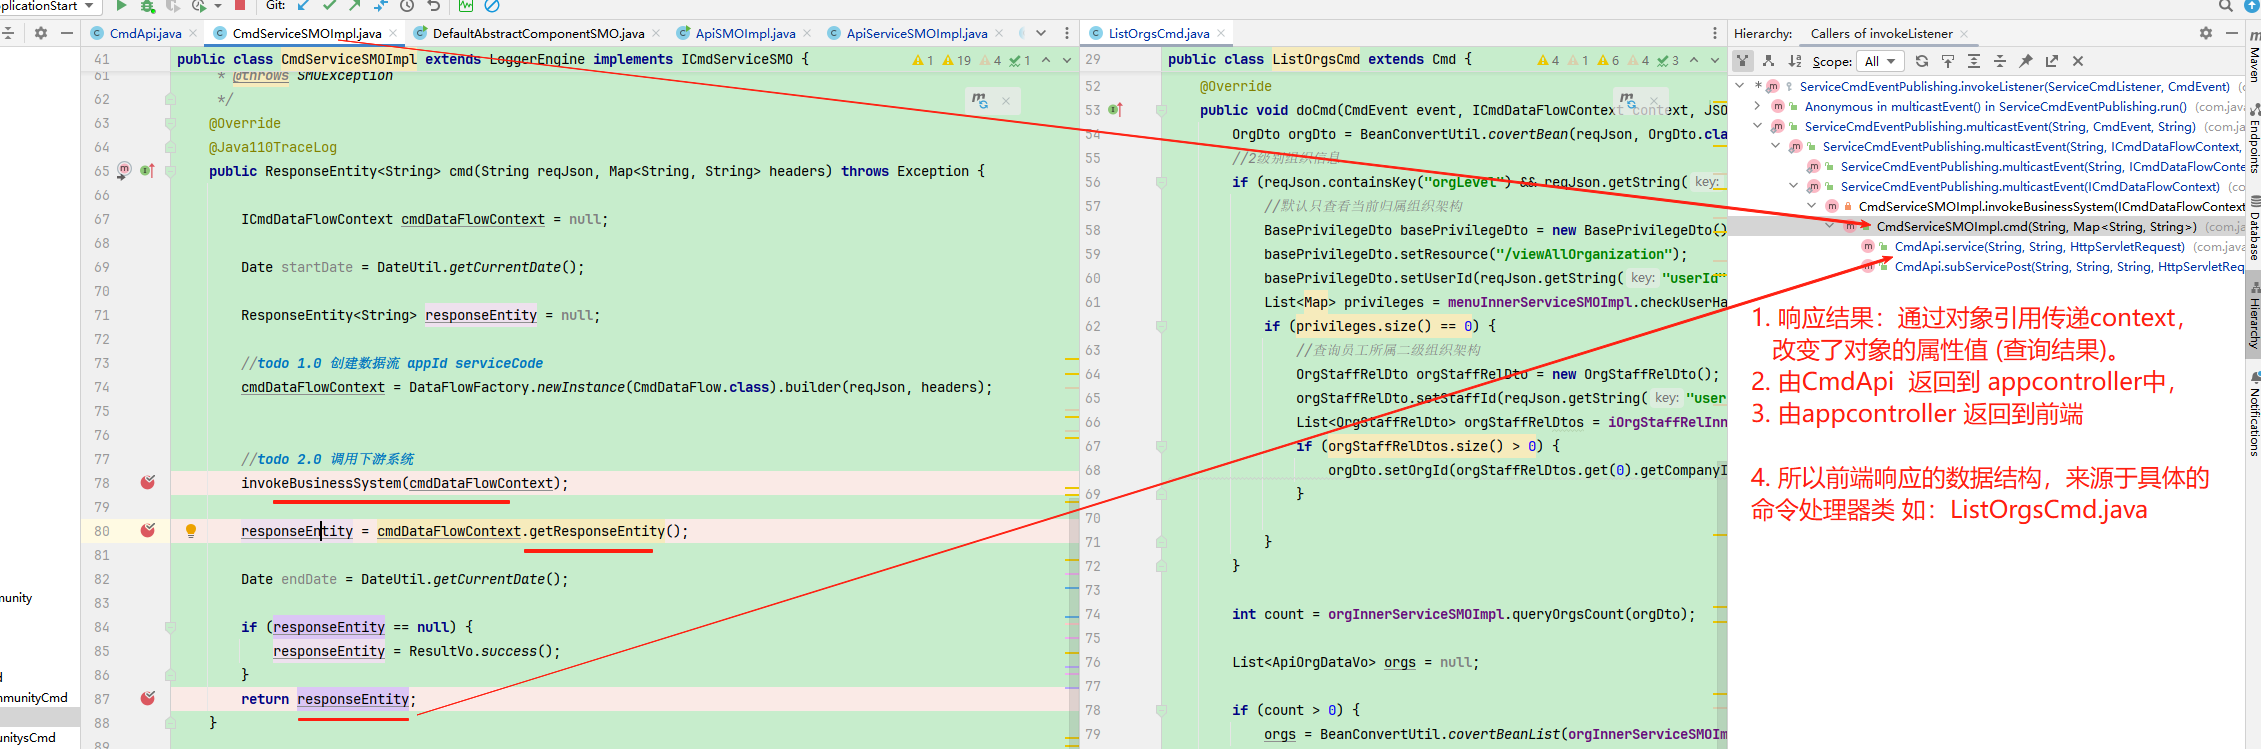The height and width of the screenshot is (749, 2261).
Task: Fold the cmd method at line 65
Action: pyautogui.click(x=171, y=171)
